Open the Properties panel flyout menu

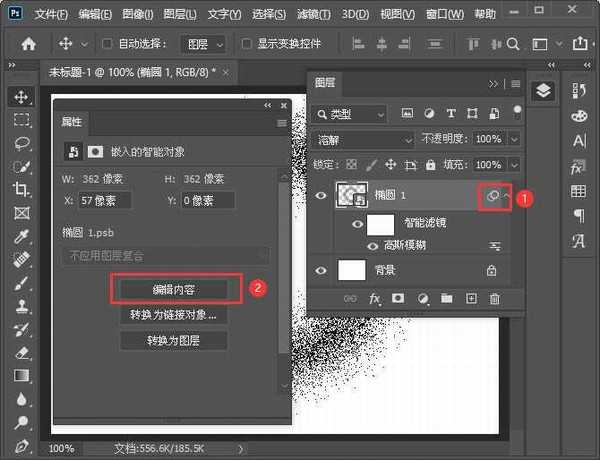pos(282,123)
